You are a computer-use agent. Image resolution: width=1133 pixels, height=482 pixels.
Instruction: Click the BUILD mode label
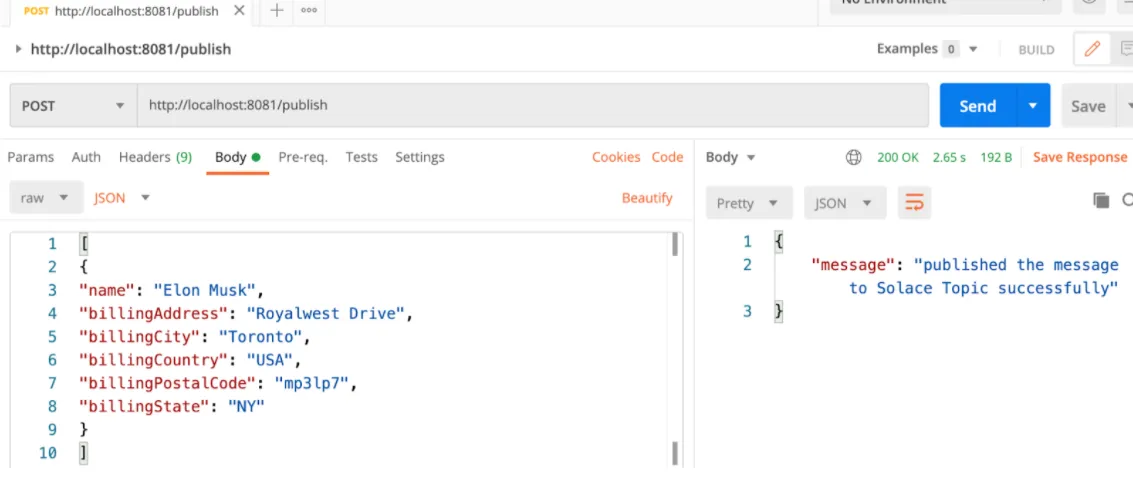pyautogui.click(x=1036, y=50)
